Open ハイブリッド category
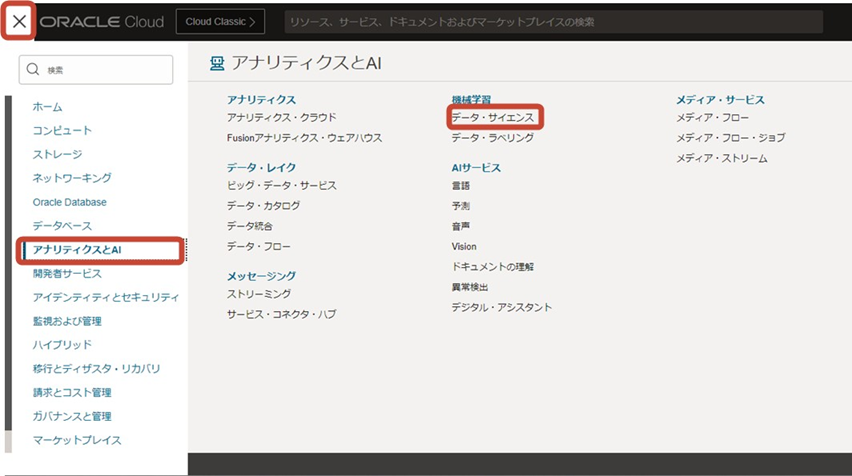 point(62,345)
